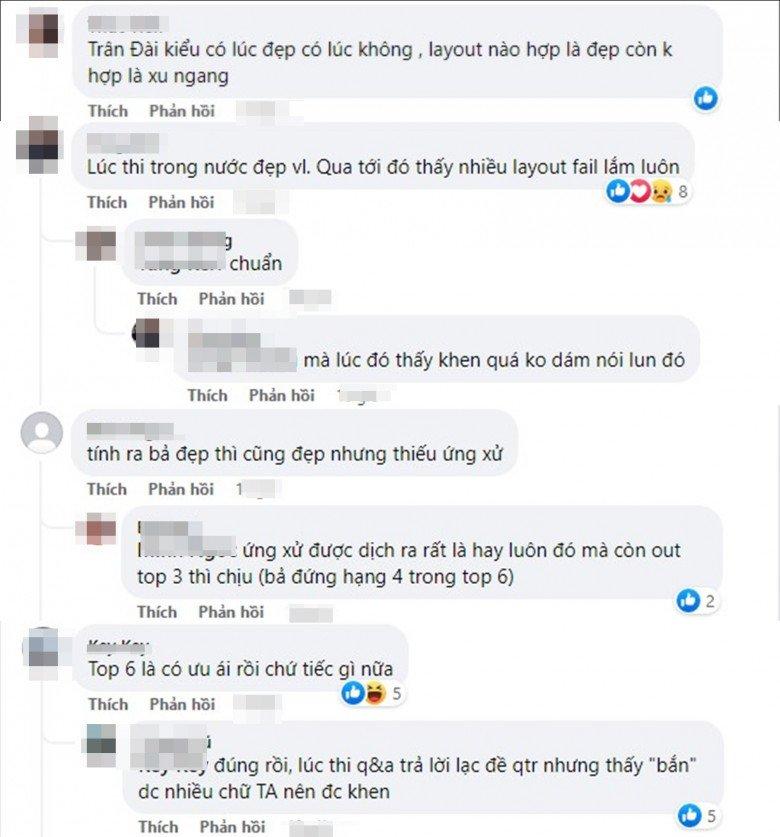Open laughing reactions on 'Top 6' comment
This screenshot has height=837, width=780.
click(x=375, y=693)
